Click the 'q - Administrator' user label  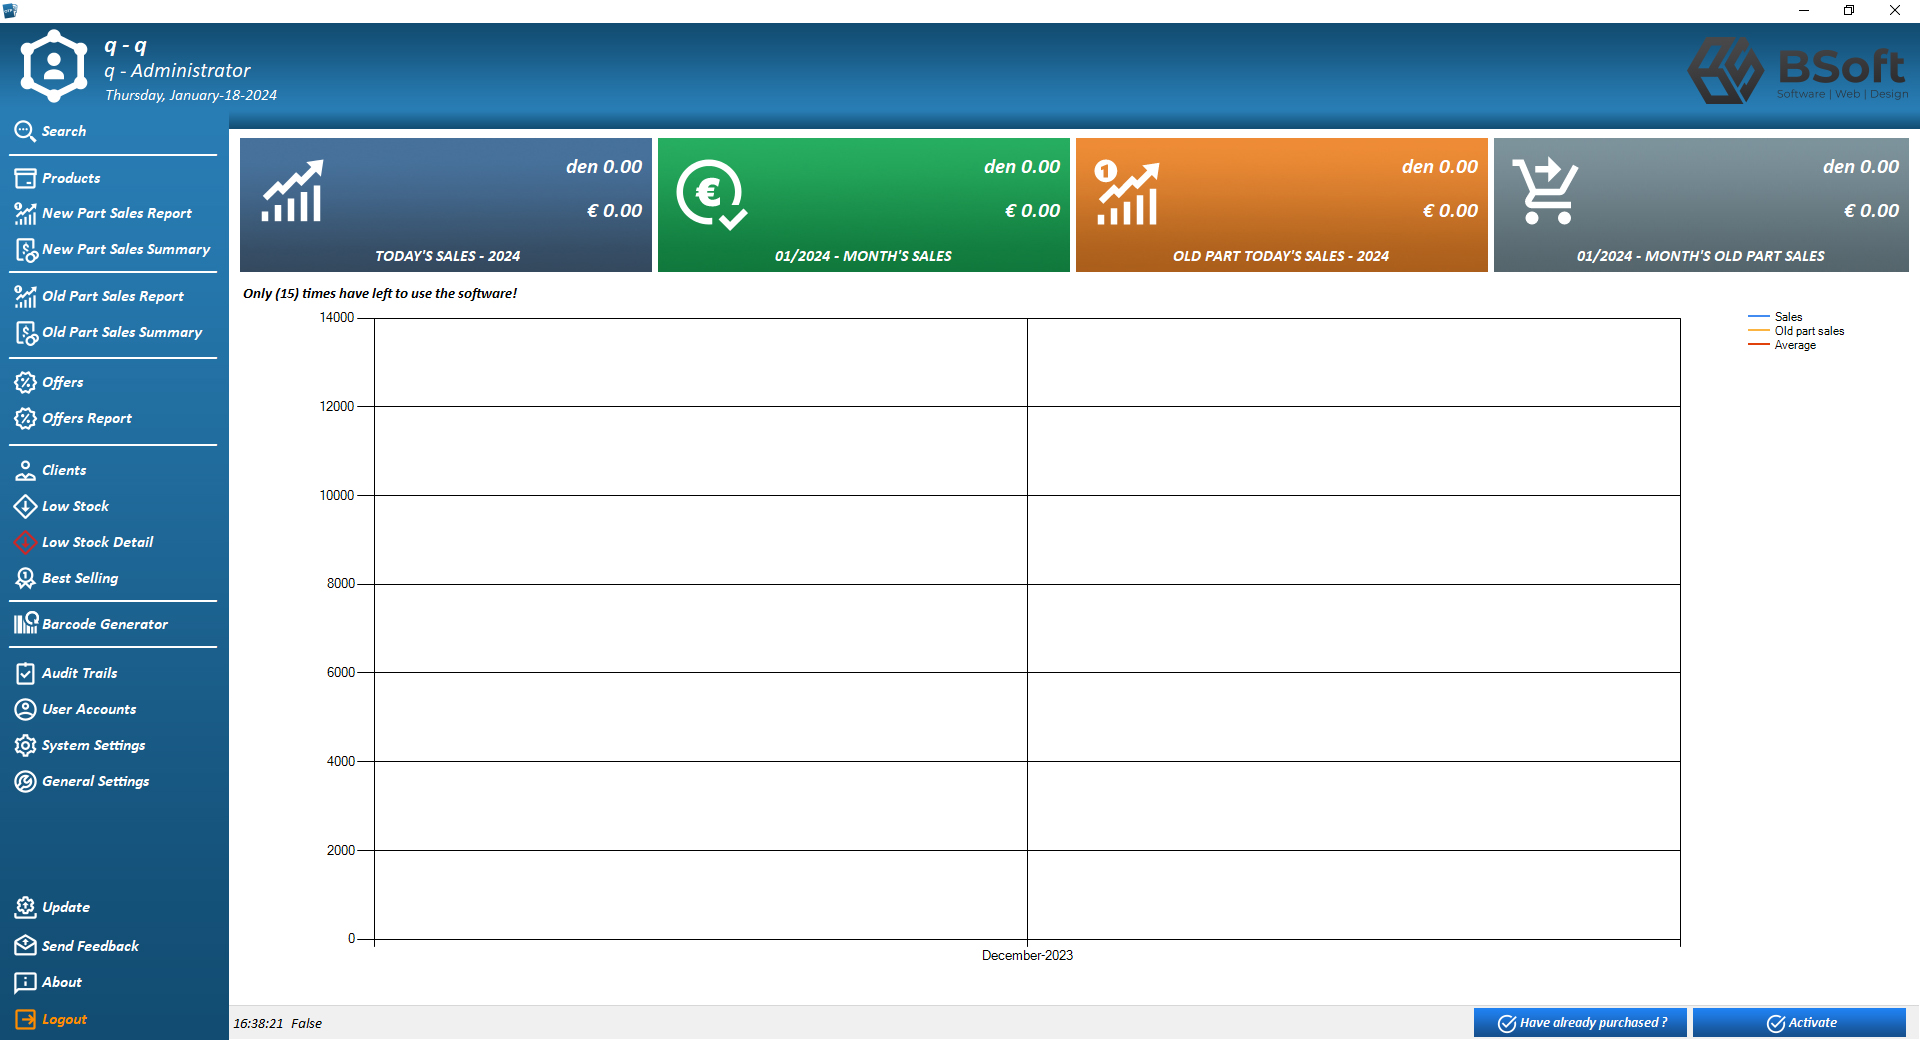[x=177, y=71]
